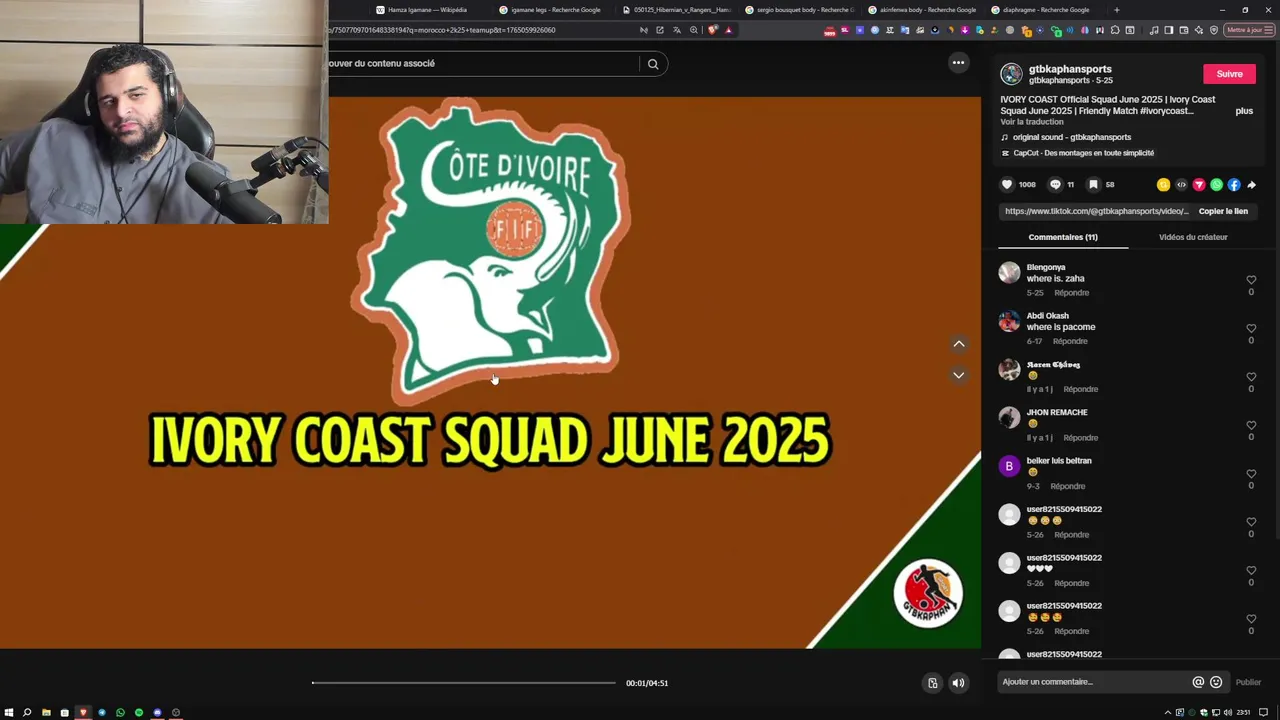Open the CapCut promotion link
Image resolution: width=1280 pixels, height=720 pixels.
1083,153
